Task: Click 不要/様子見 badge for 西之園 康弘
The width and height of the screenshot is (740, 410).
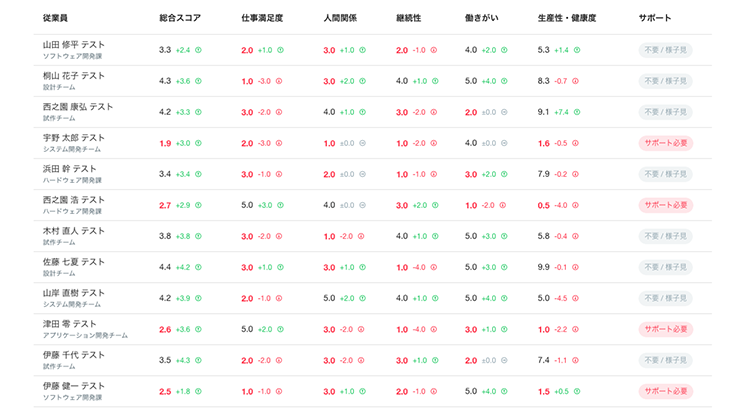Action: pyautogui.click(x=665, y=112)
